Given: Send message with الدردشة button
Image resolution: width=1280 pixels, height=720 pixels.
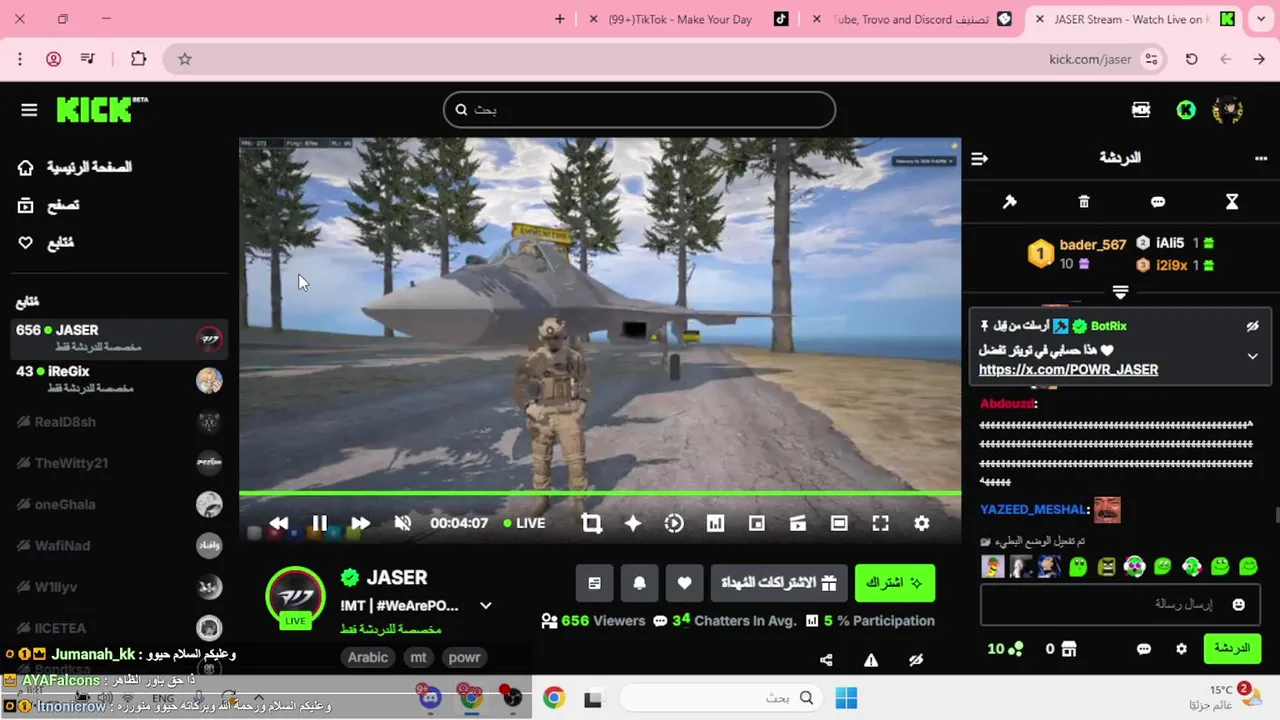Looking at the screenshot, I should click(x=1232, y=648).
